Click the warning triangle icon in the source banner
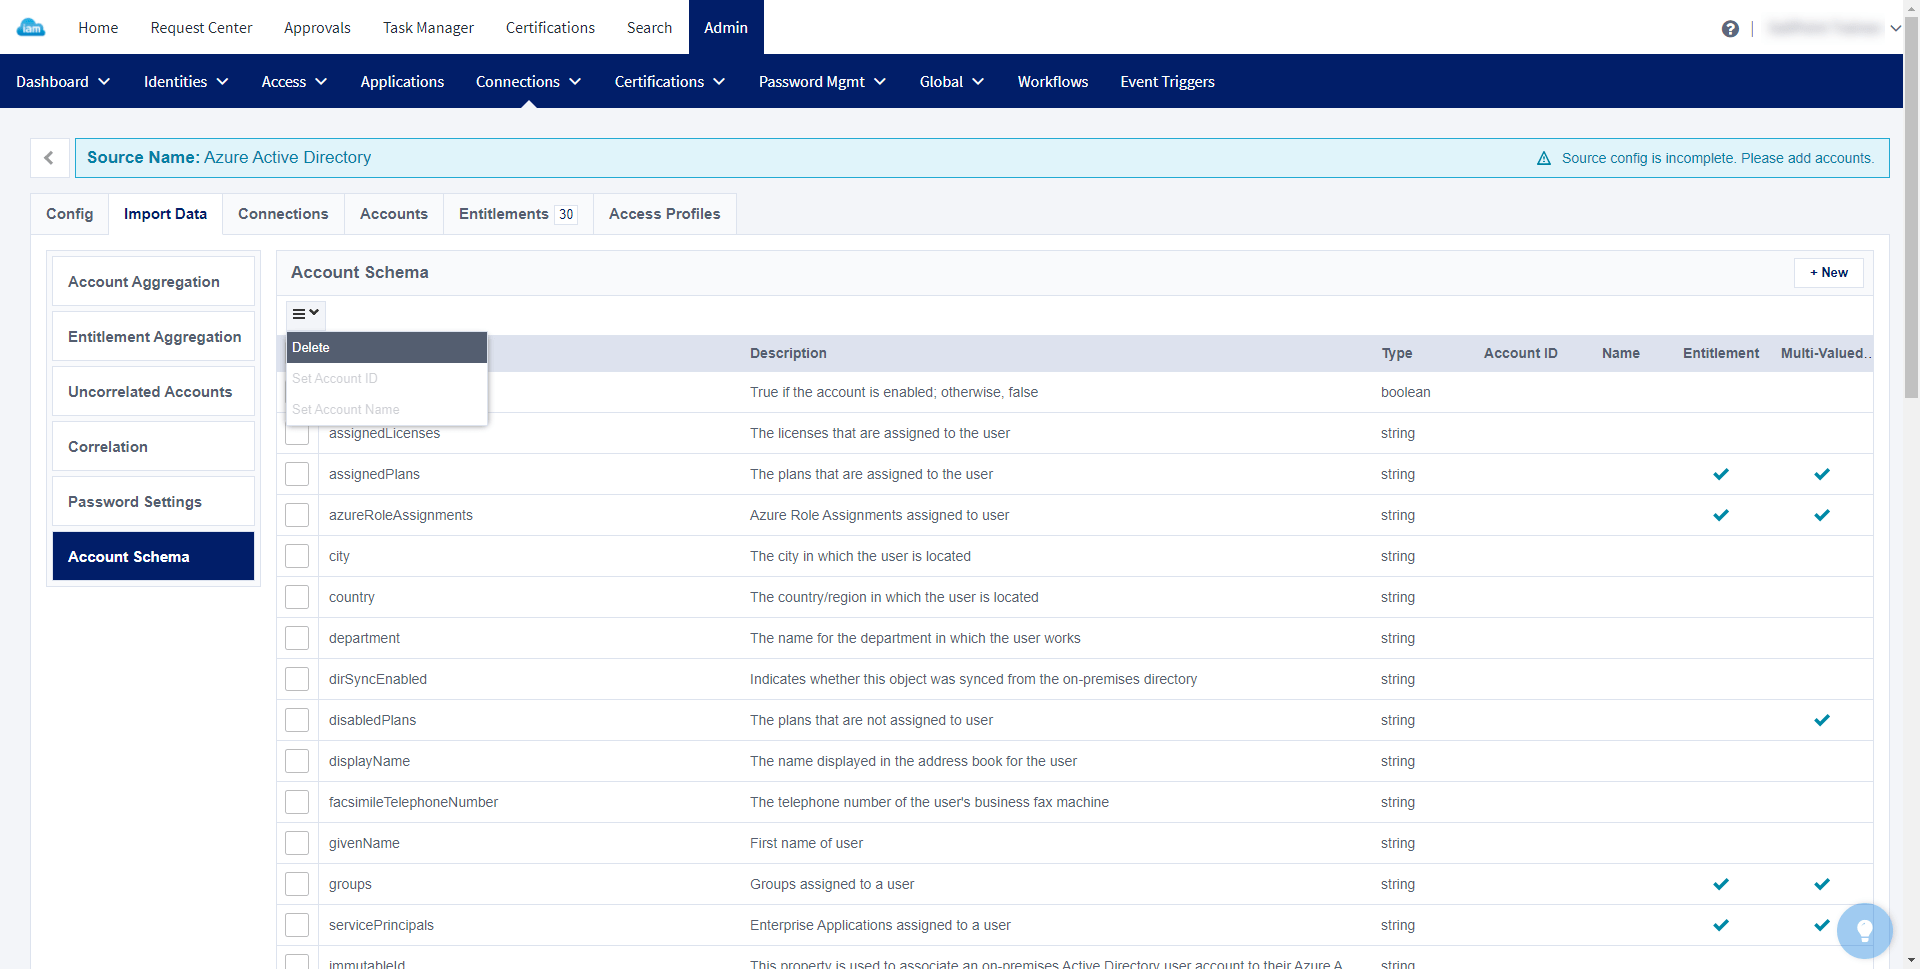The image size is (1920, 969). [1544, 158]
